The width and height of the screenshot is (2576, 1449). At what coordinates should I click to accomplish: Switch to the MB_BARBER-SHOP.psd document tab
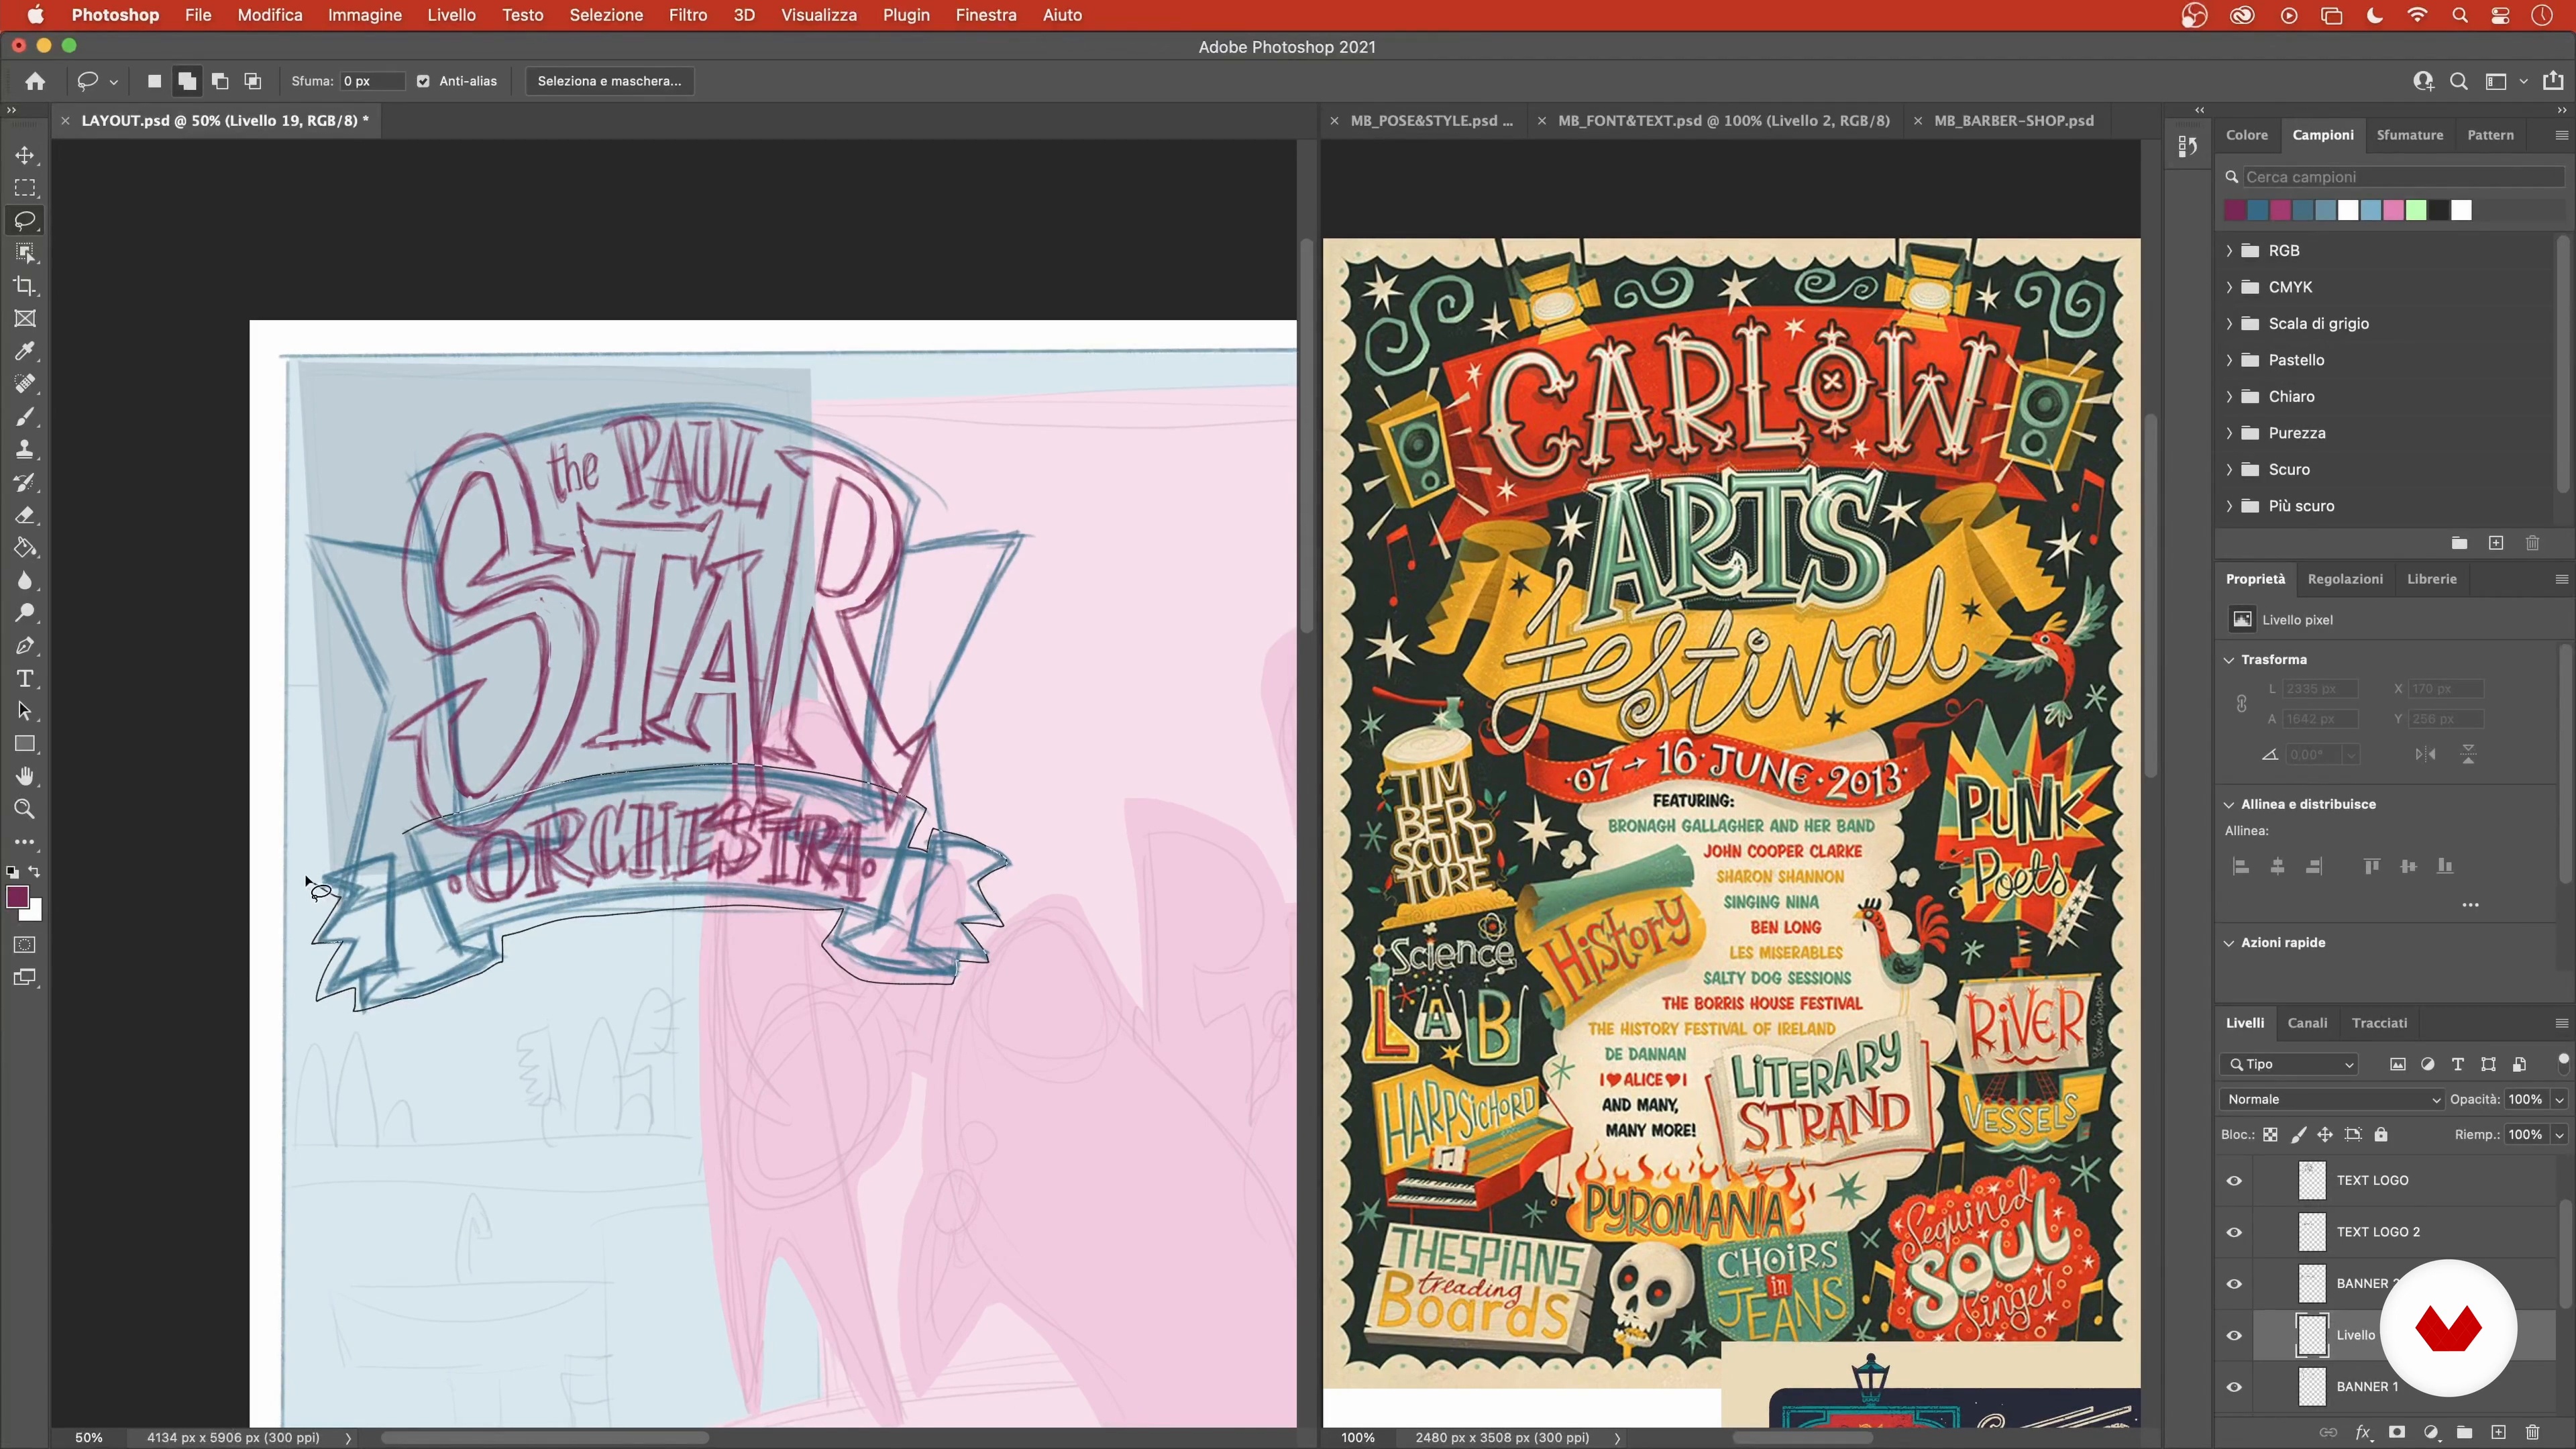(x=2013, y=120)
